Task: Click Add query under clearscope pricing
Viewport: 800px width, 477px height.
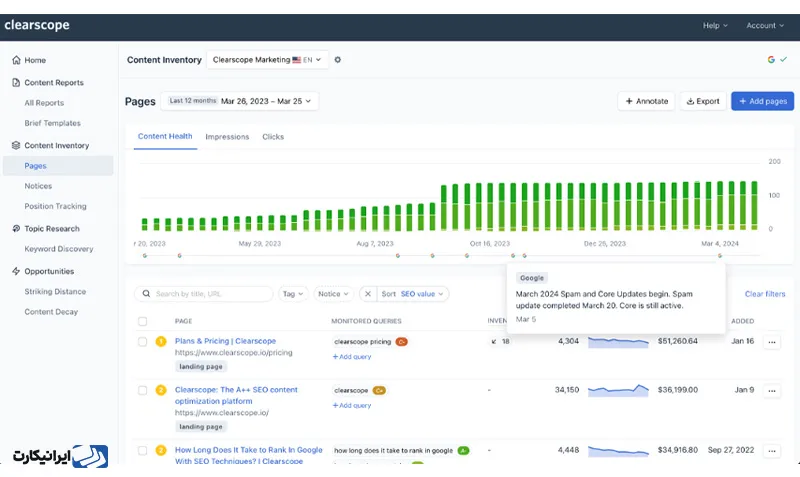Action: (x=352, y=357)
